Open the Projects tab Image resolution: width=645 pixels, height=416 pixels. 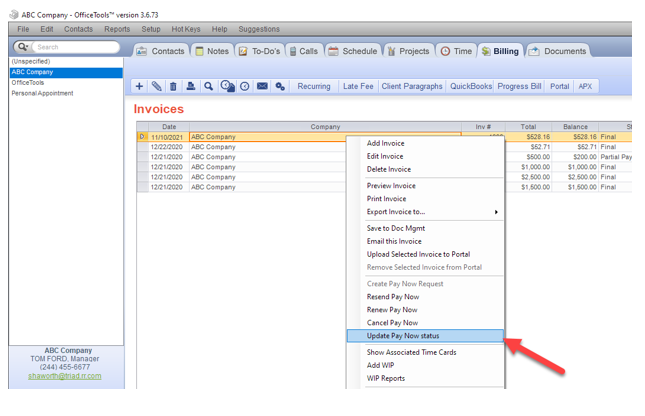(x=409, y=51)
